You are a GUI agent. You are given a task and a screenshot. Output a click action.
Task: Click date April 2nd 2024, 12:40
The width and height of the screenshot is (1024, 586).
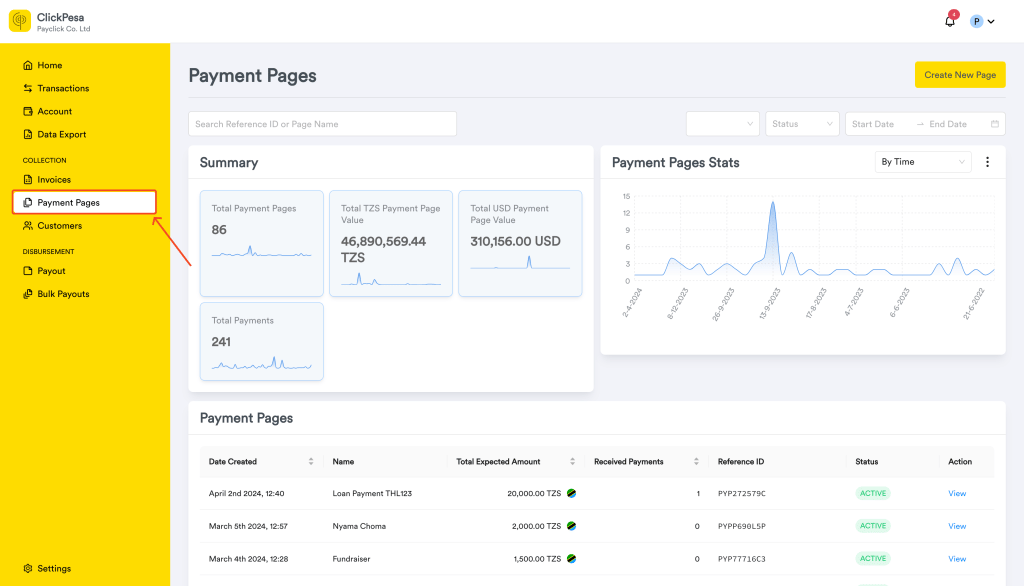(246, 493)
